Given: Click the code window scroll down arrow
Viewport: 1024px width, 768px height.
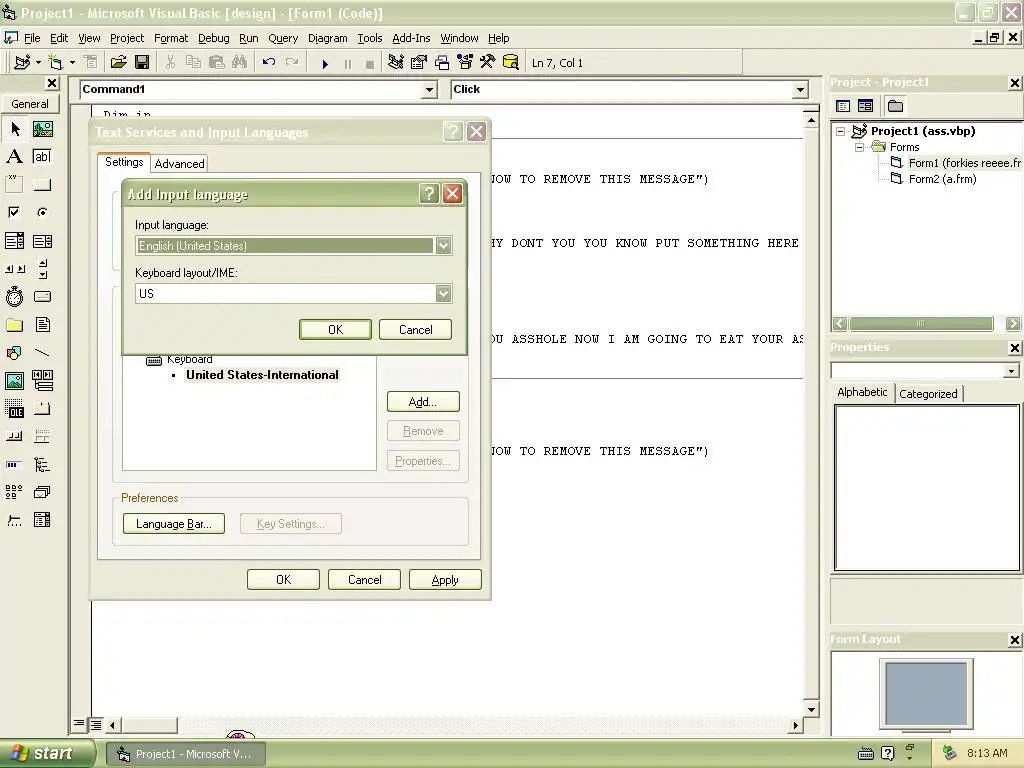Looking at the screenshot, I should tap(811, 709).
